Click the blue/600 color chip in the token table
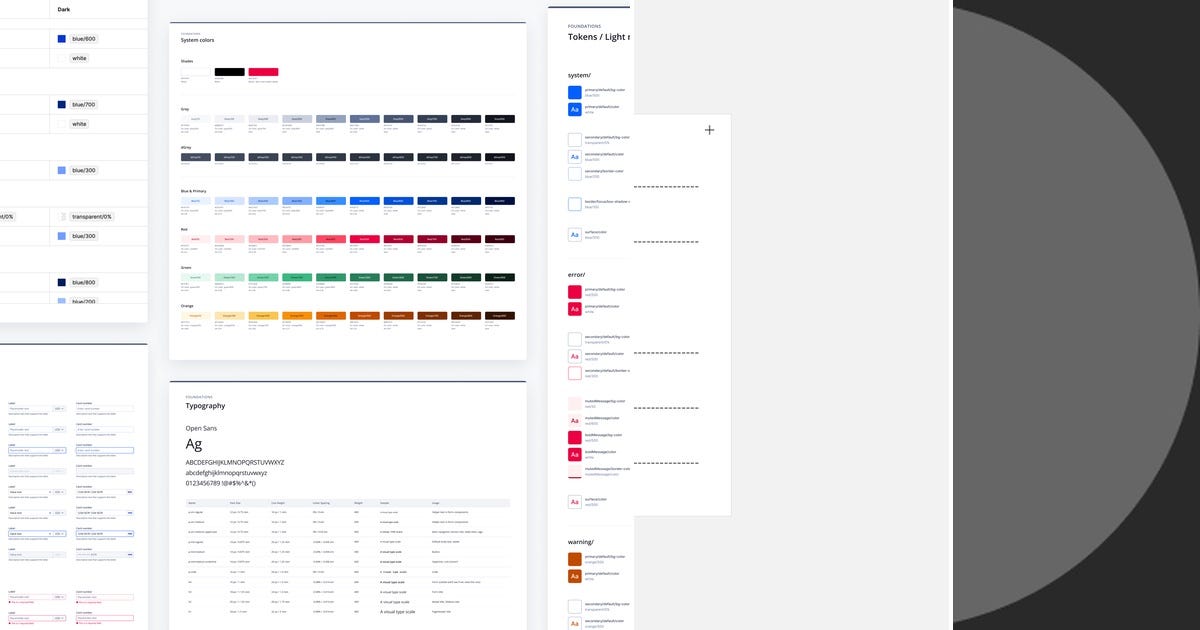 [62, 38]
